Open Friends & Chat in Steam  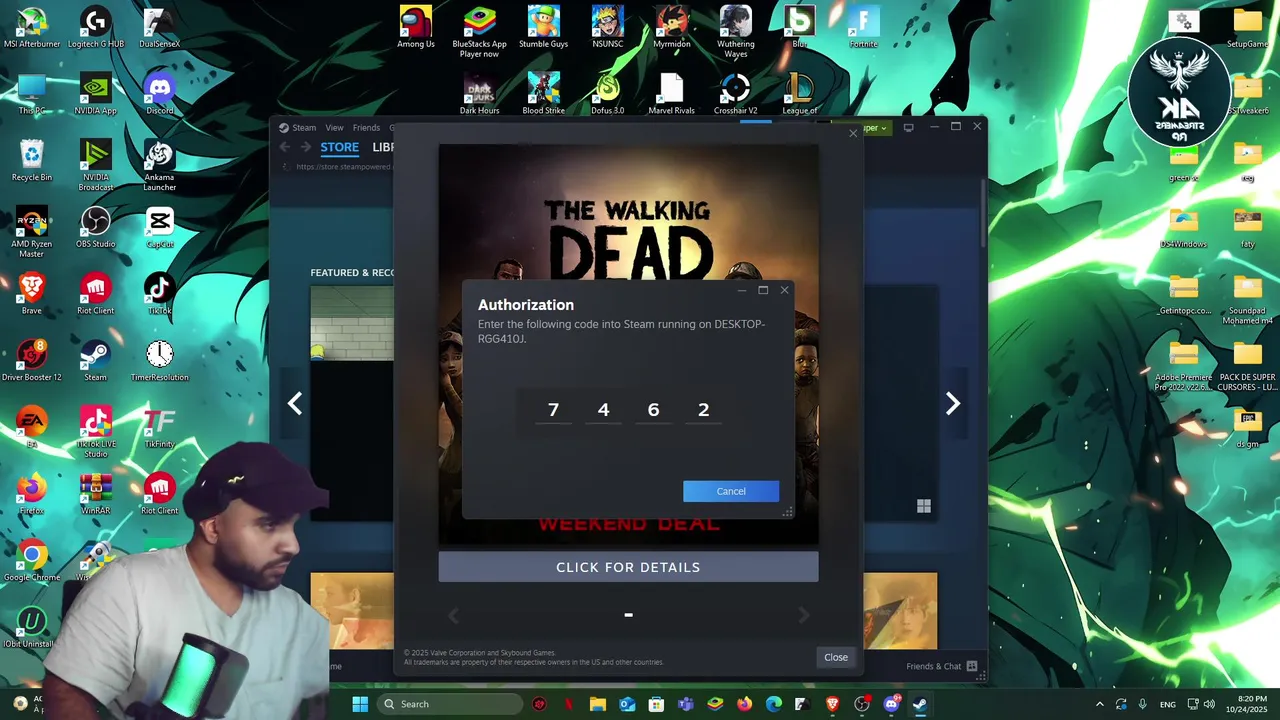point(941,666)
